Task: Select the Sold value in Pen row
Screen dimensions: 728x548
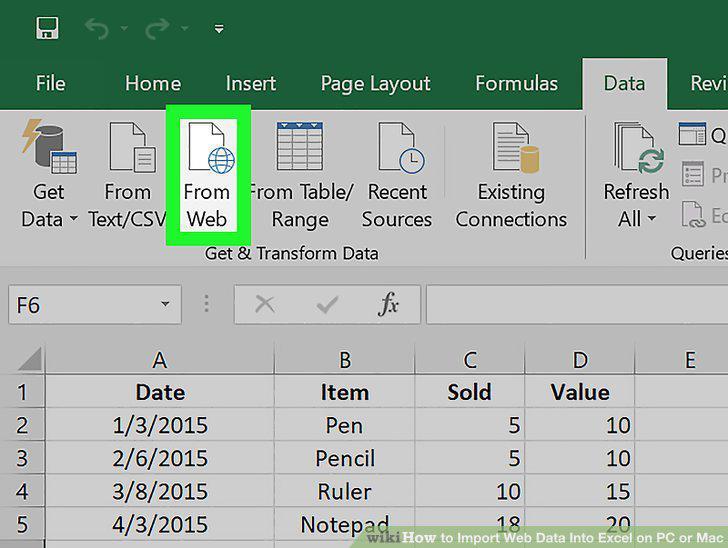Action: (470, 425)
